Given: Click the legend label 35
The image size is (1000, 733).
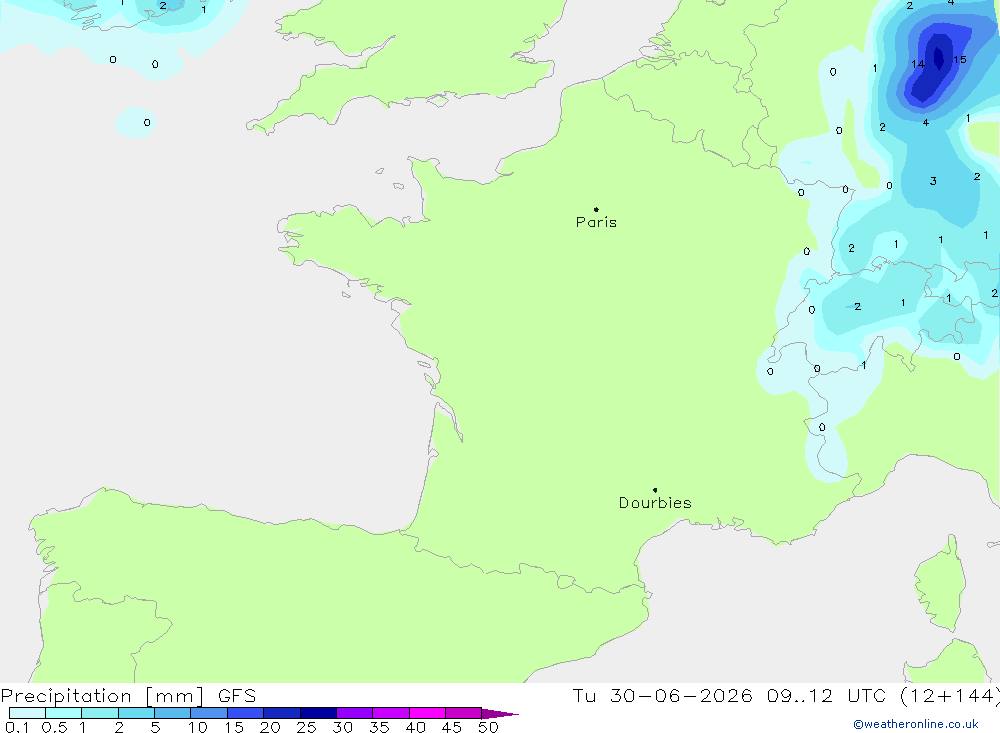Looking at the screenshot, I should click(x=379, y=727).
